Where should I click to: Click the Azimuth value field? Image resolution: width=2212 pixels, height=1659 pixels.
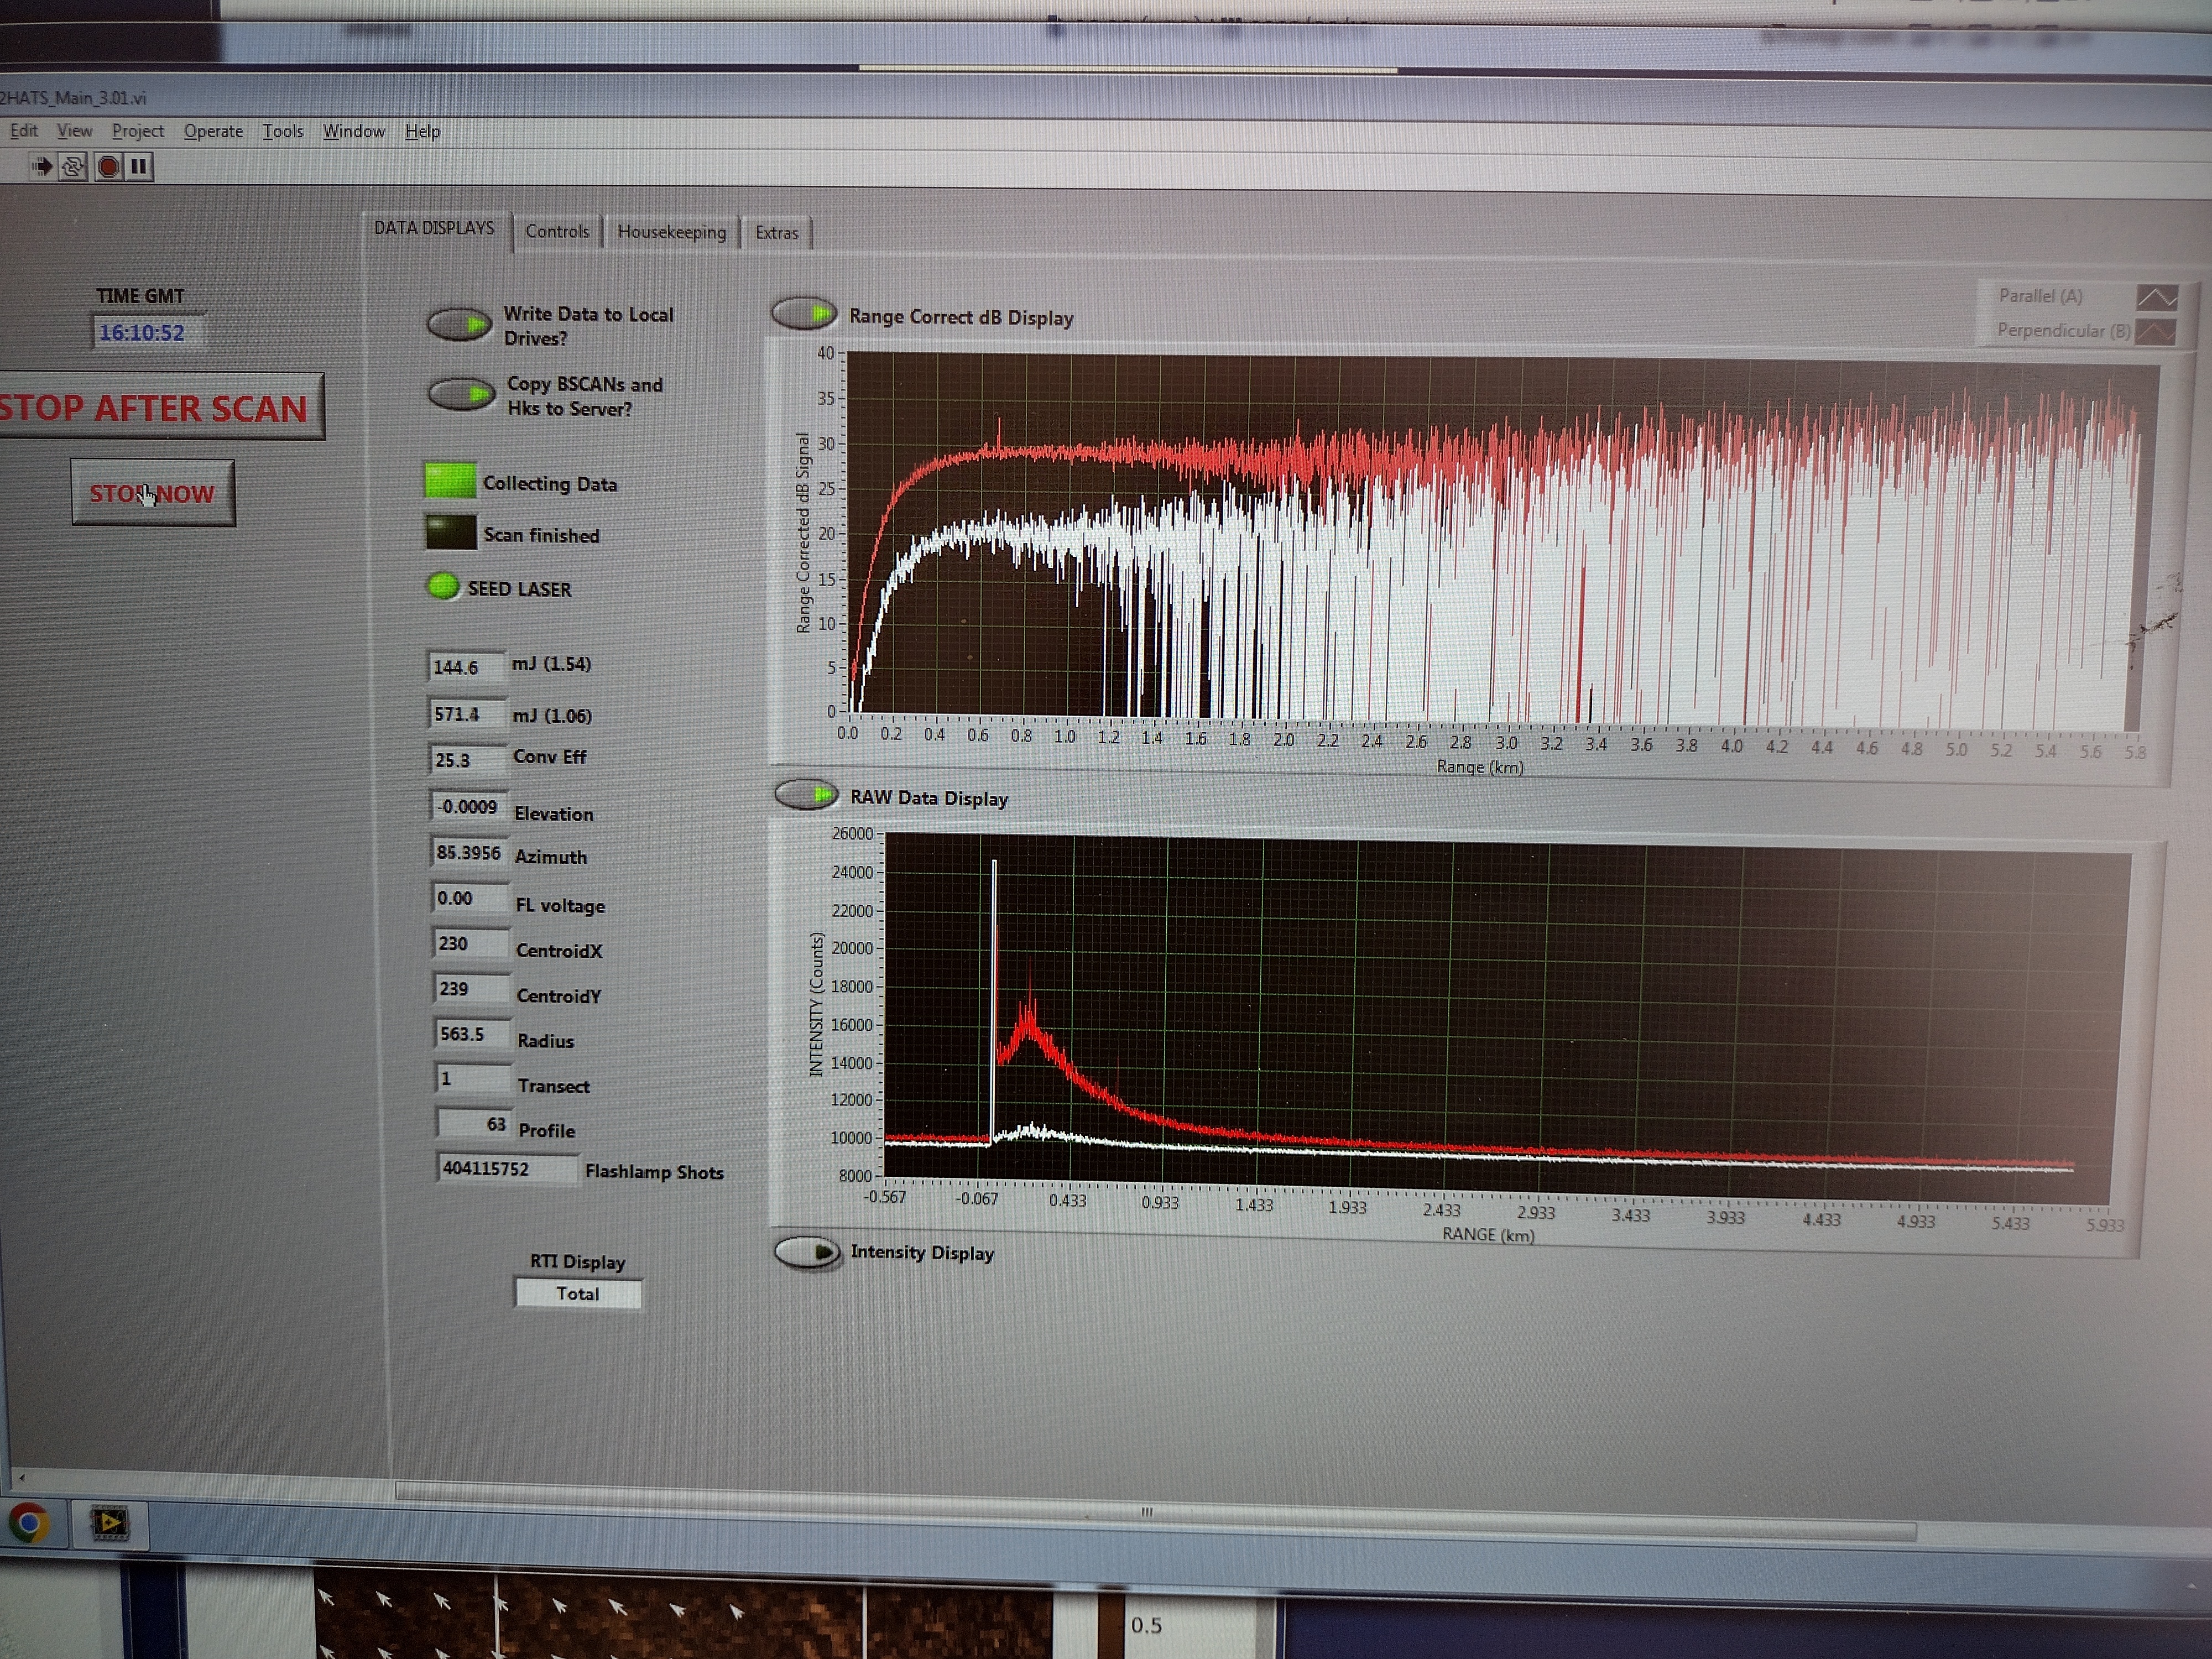pyautogui.click(x=468, y=853)
